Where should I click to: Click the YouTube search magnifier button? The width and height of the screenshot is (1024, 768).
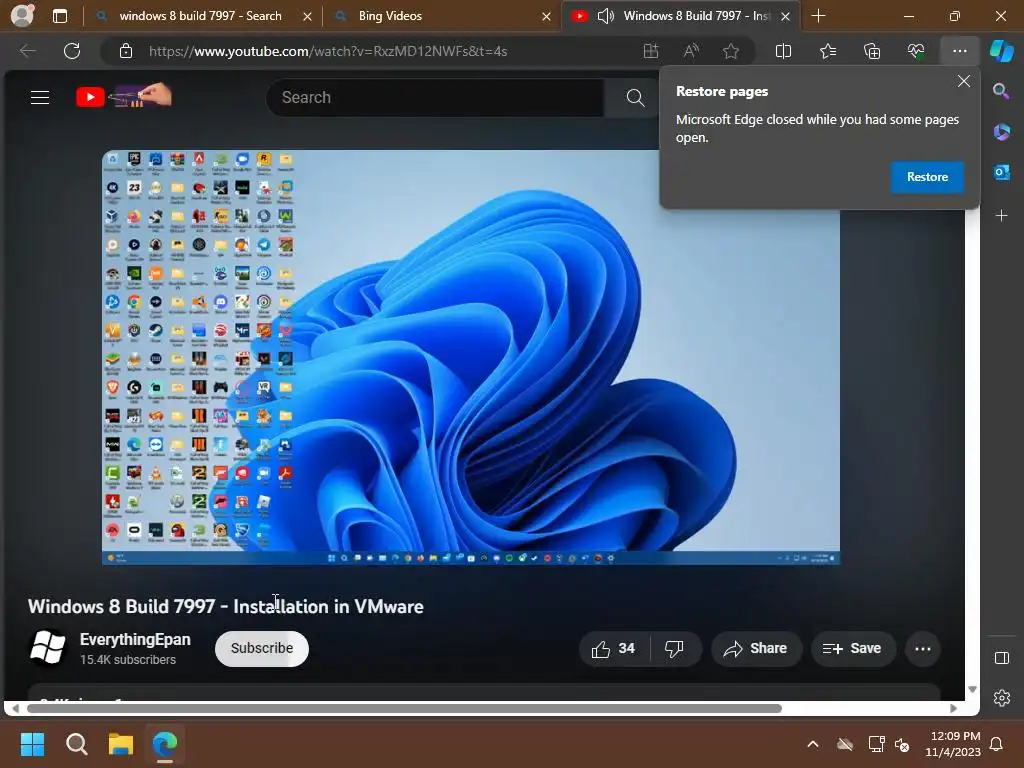tap(635, 98)
